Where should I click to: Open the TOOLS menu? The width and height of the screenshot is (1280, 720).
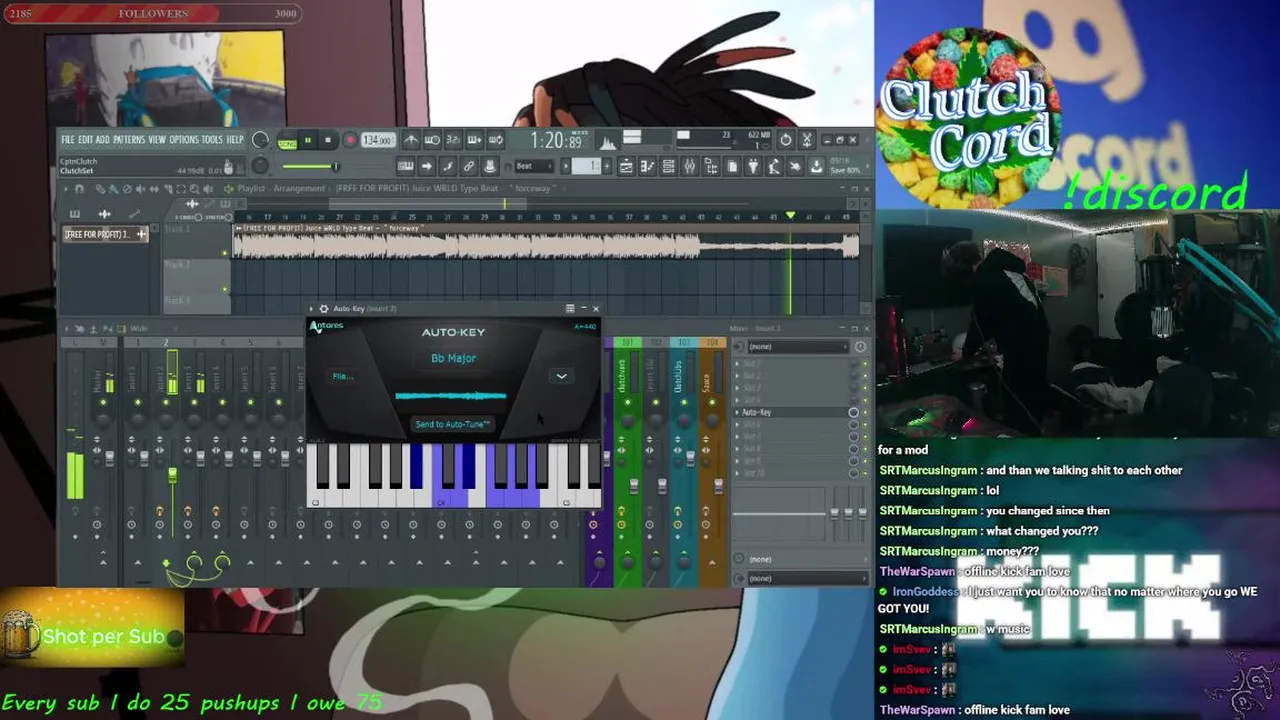(x=212, y=140)
